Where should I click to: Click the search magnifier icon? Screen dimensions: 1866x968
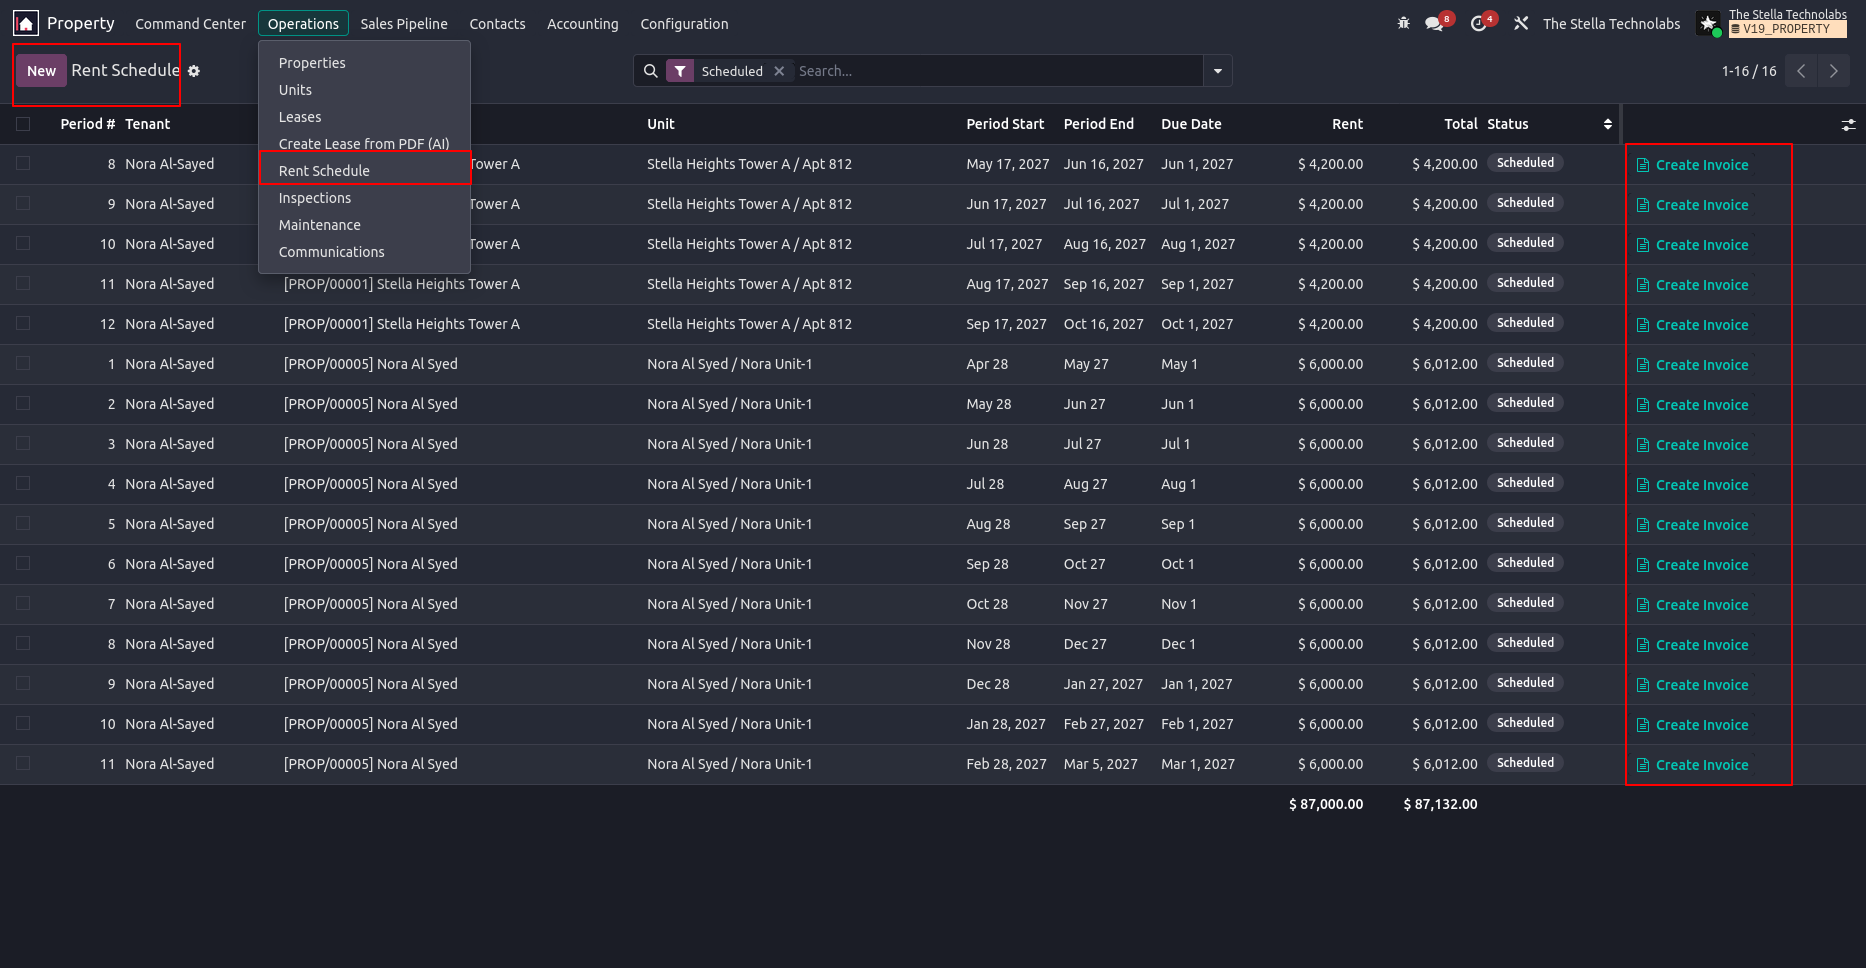tap(651, 71)
